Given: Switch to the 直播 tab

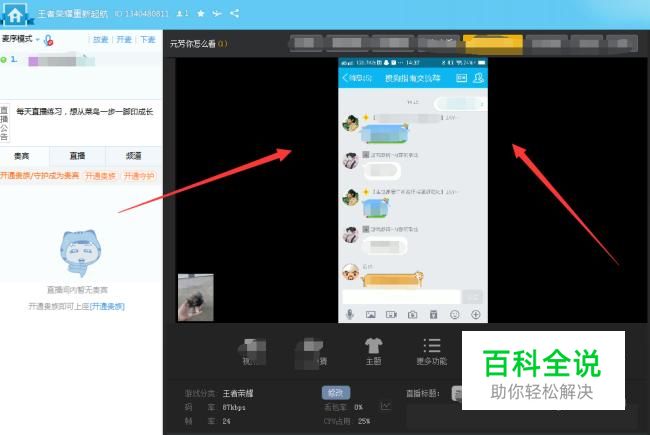Looking at the screenshot, I should point(78,156).
